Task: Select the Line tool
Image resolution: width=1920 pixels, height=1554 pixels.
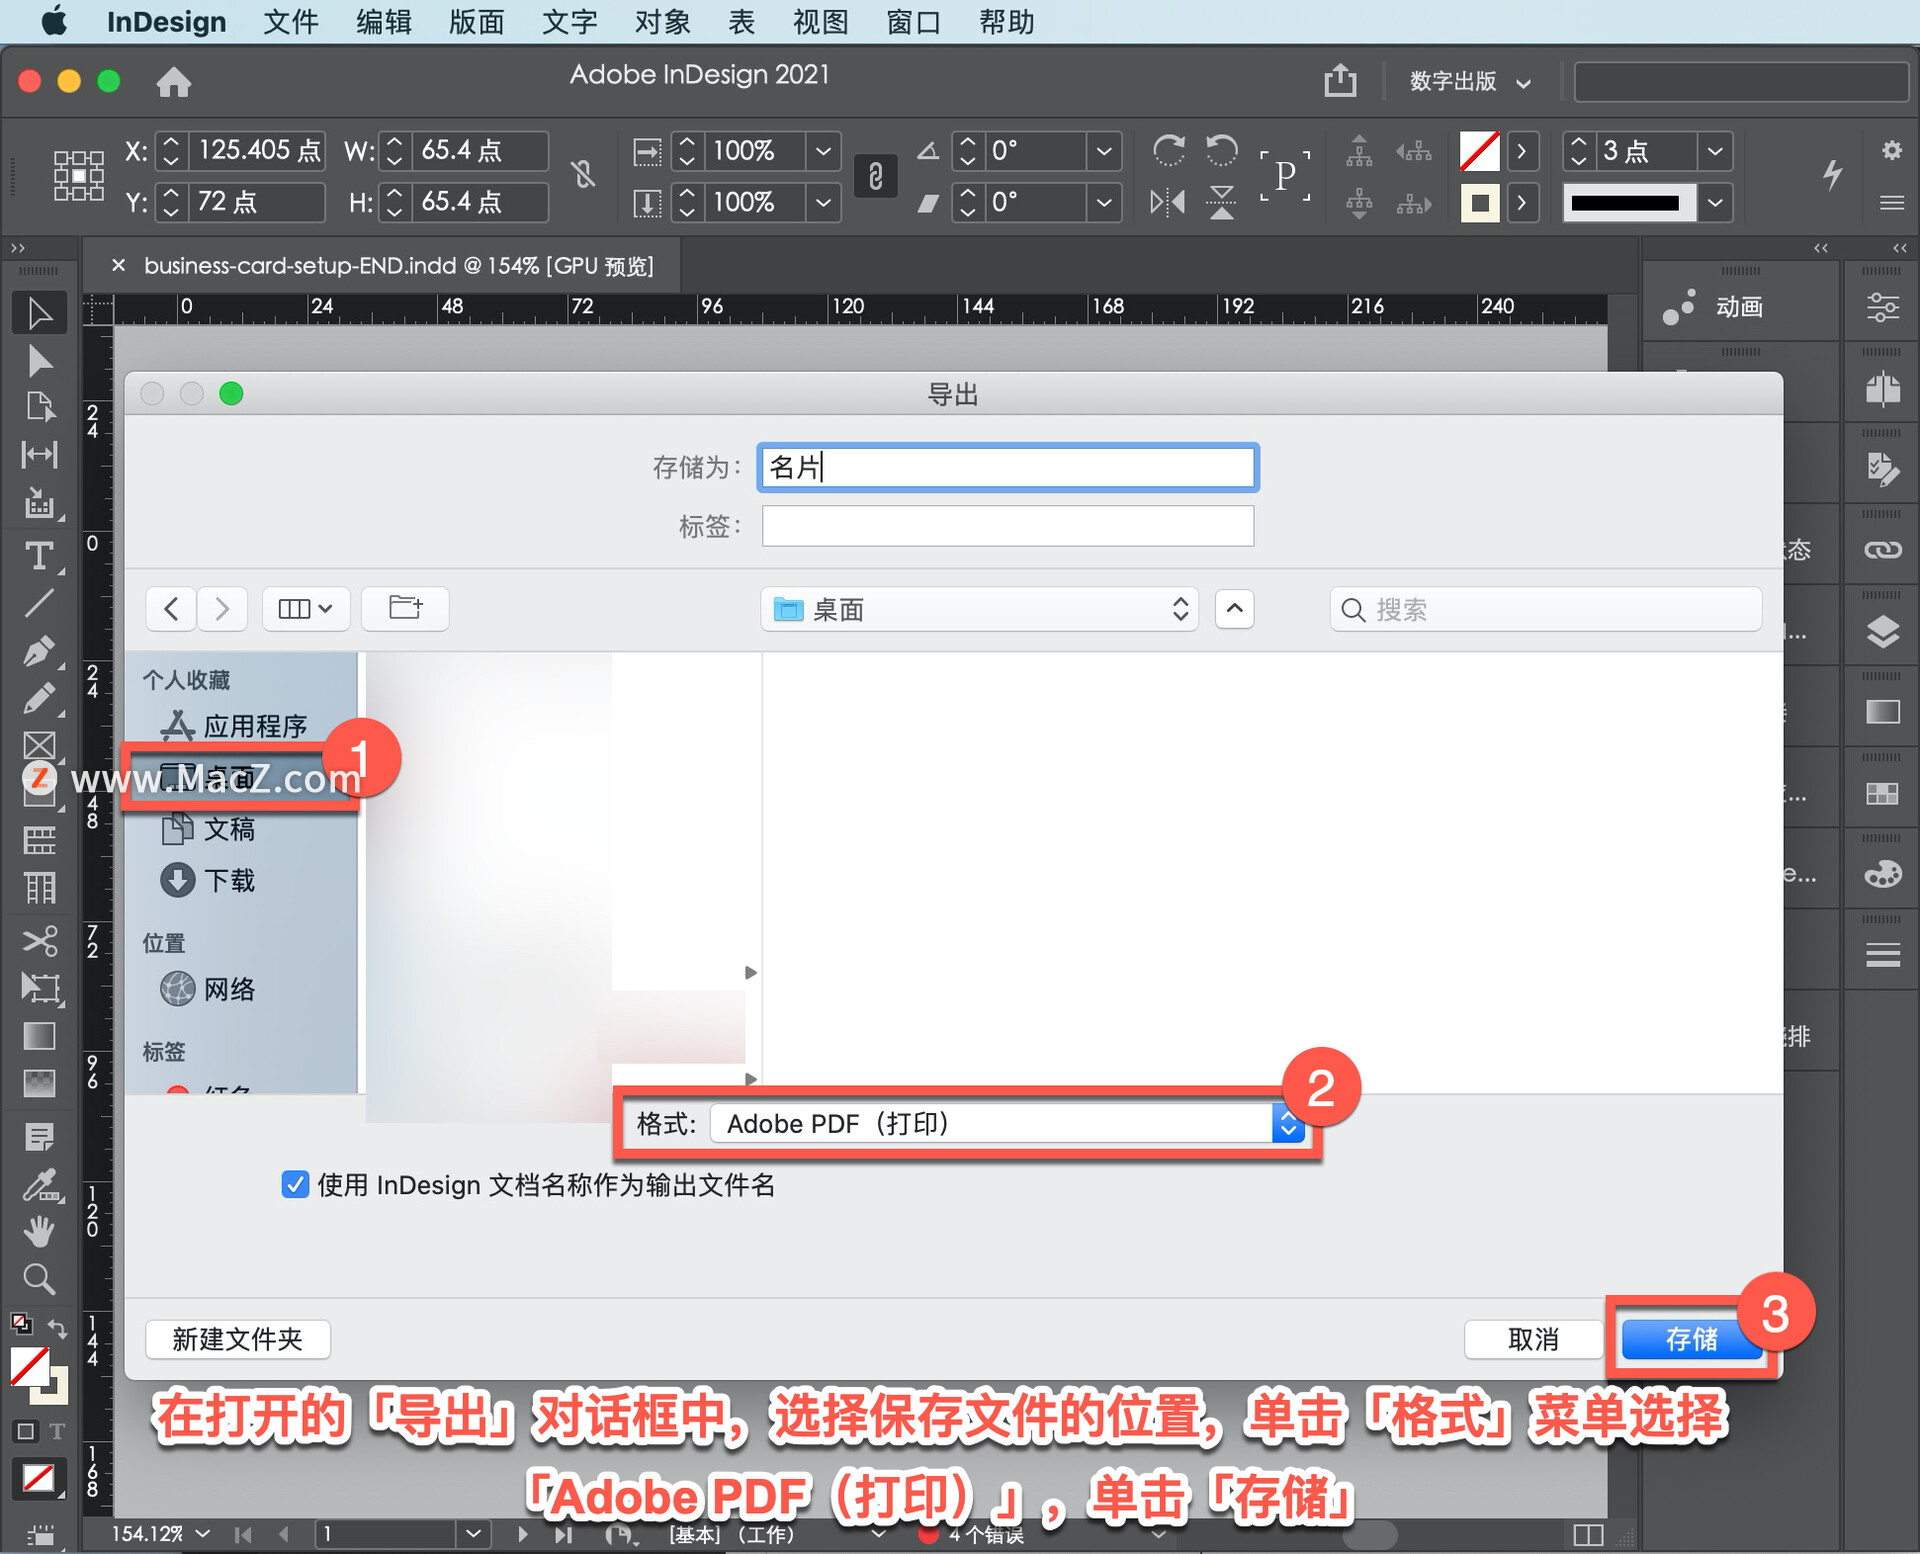Action: pos(39,603)
